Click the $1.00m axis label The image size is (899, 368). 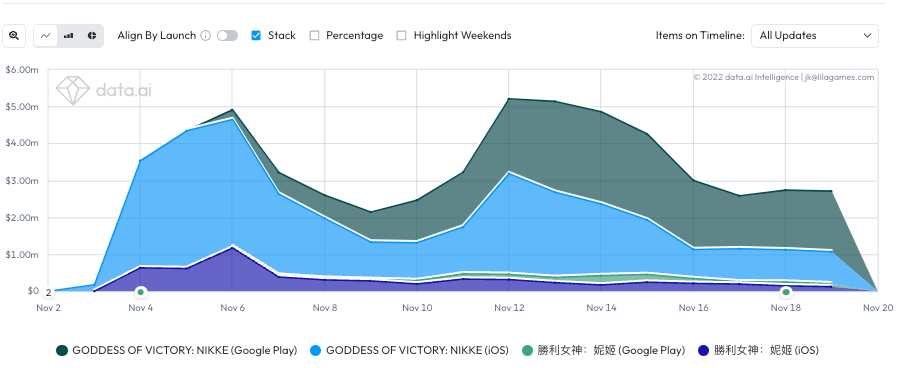pos(22,255)
